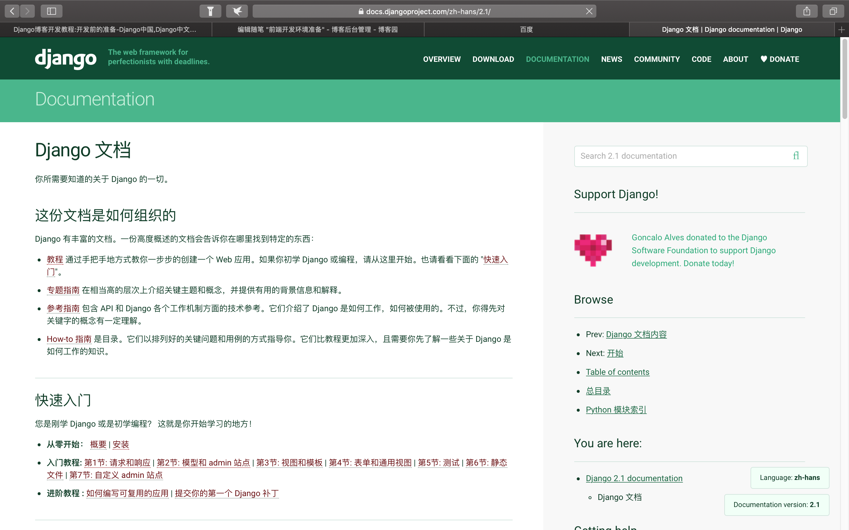Open the COMMUNITY nav item
Screen dimensions: 849x530
click(657, 59)
